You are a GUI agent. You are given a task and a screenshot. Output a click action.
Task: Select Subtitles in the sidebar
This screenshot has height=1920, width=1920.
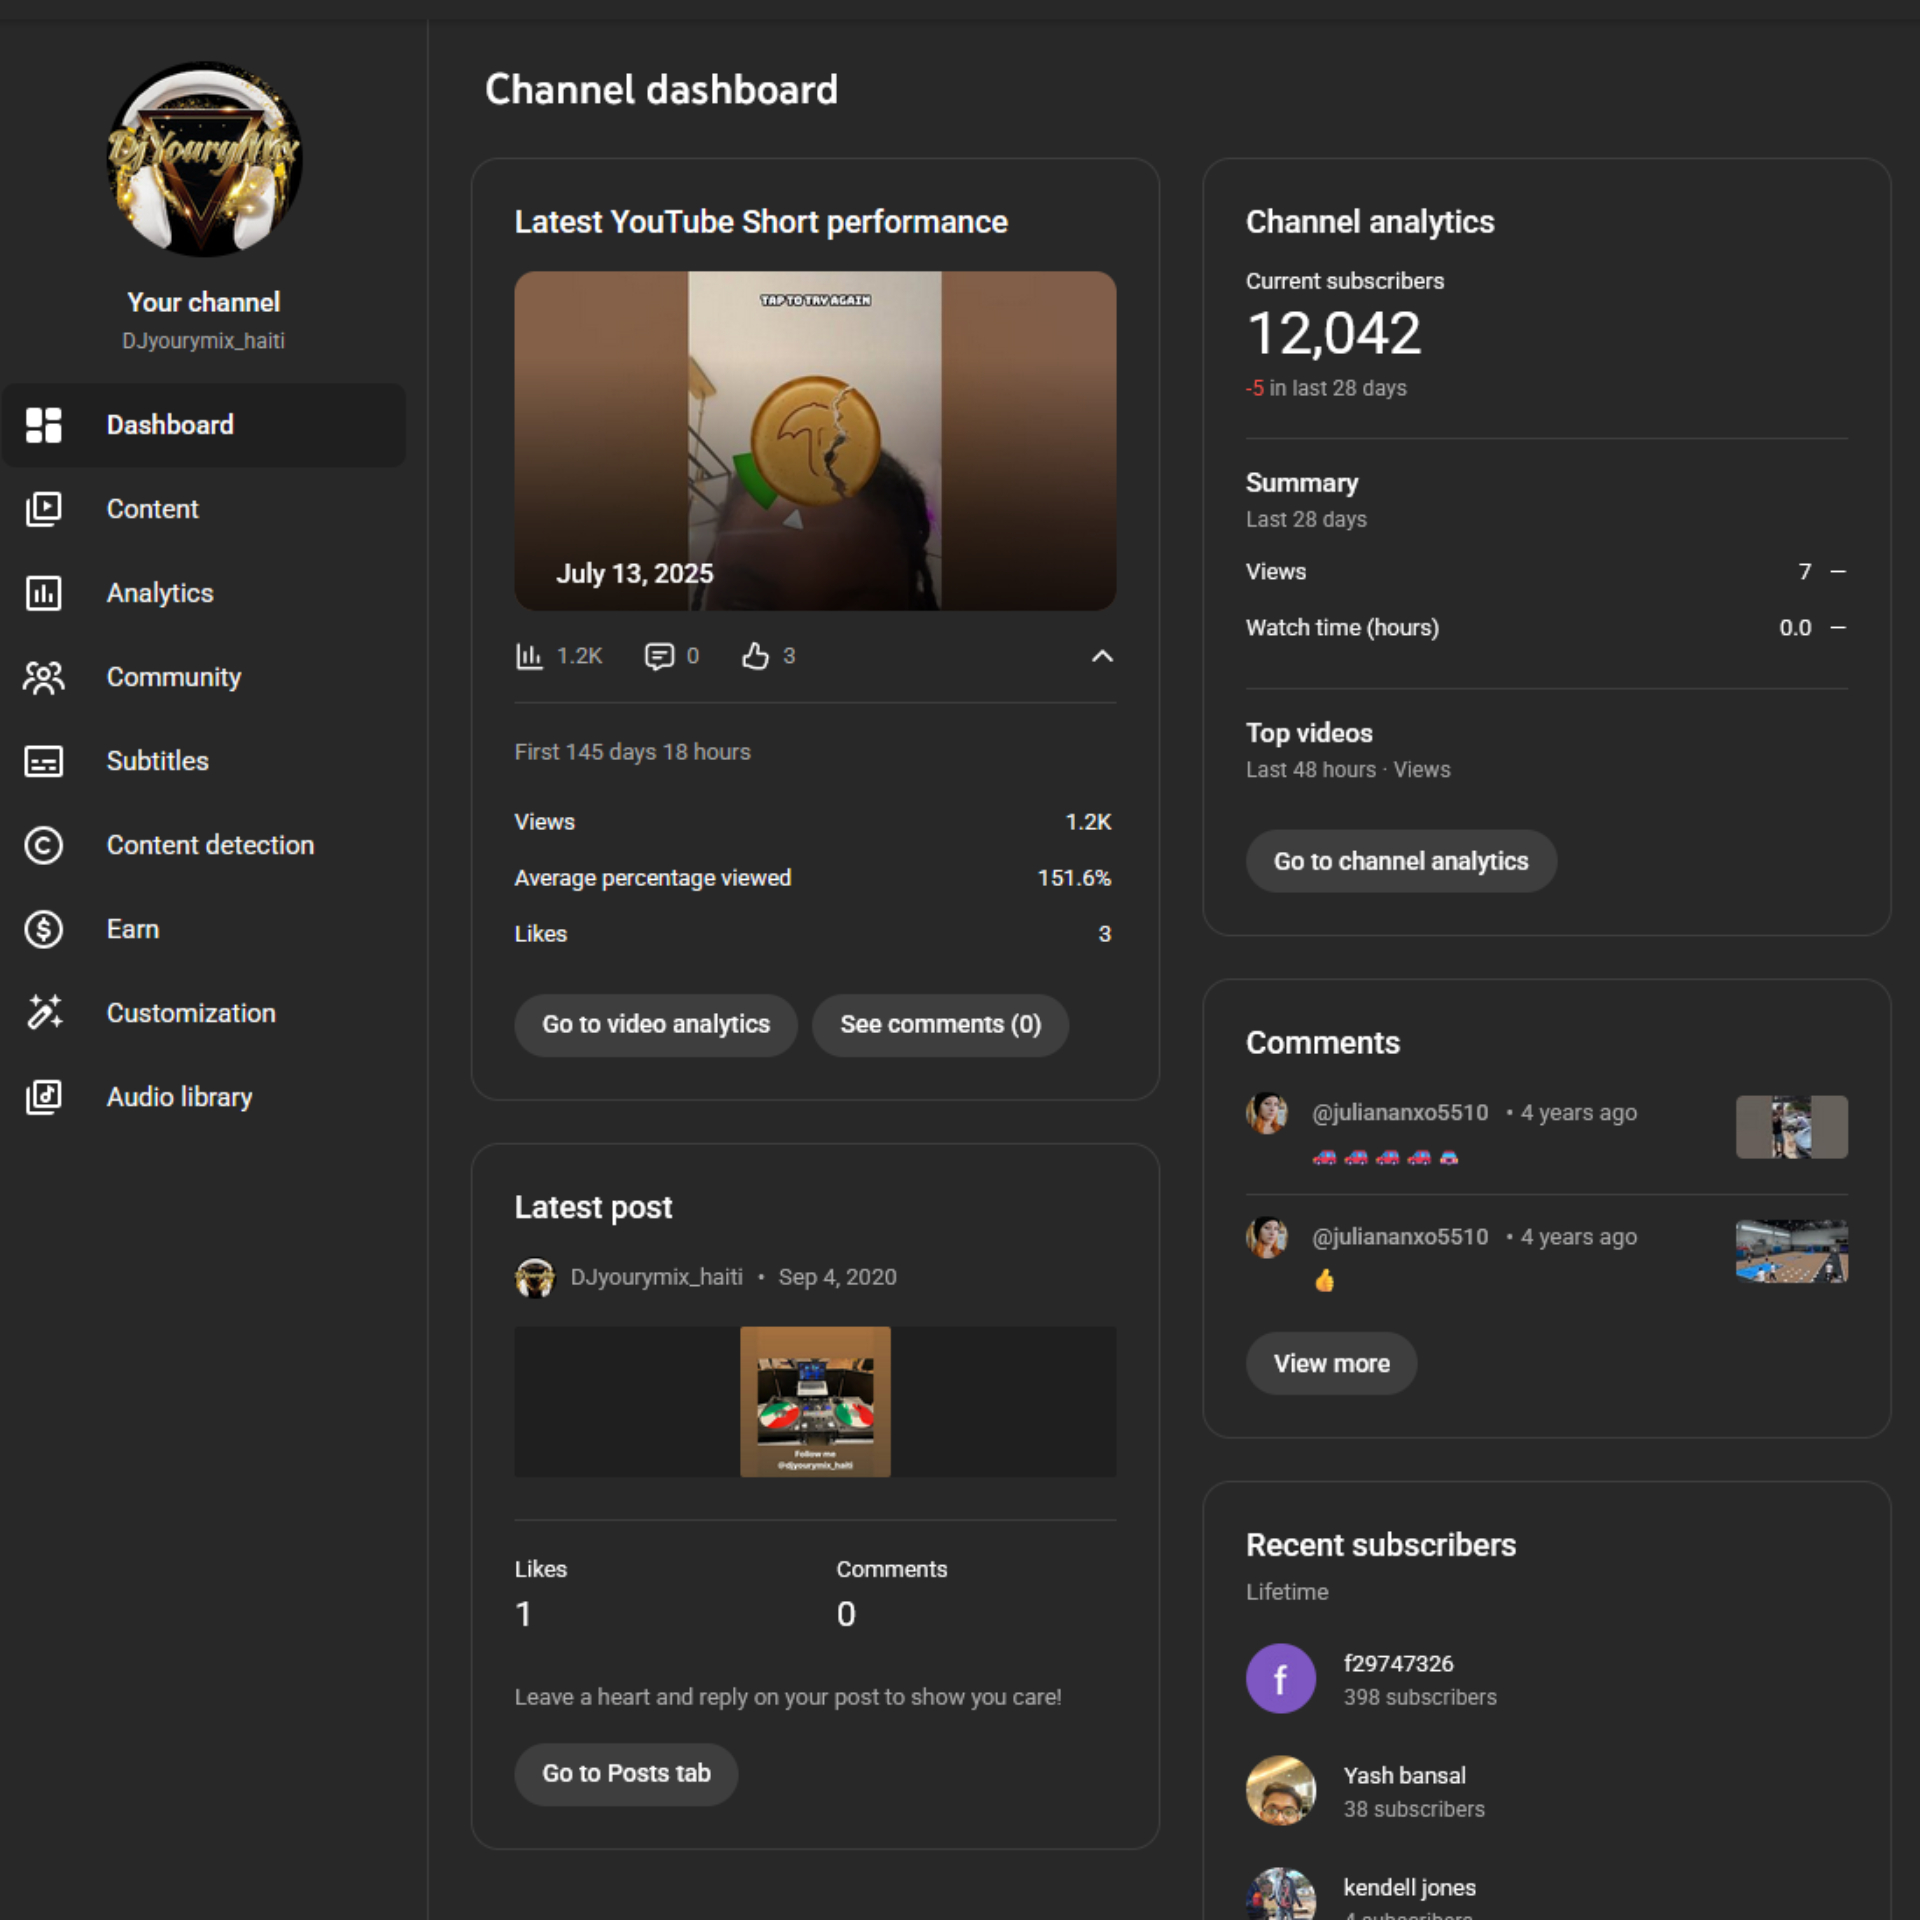(158, 761)
